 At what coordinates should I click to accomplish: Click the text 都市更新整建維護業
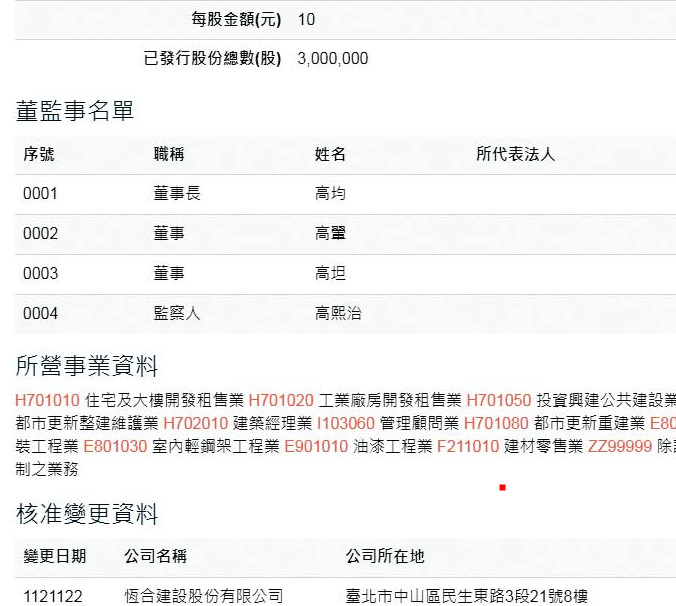coord(87,423)
